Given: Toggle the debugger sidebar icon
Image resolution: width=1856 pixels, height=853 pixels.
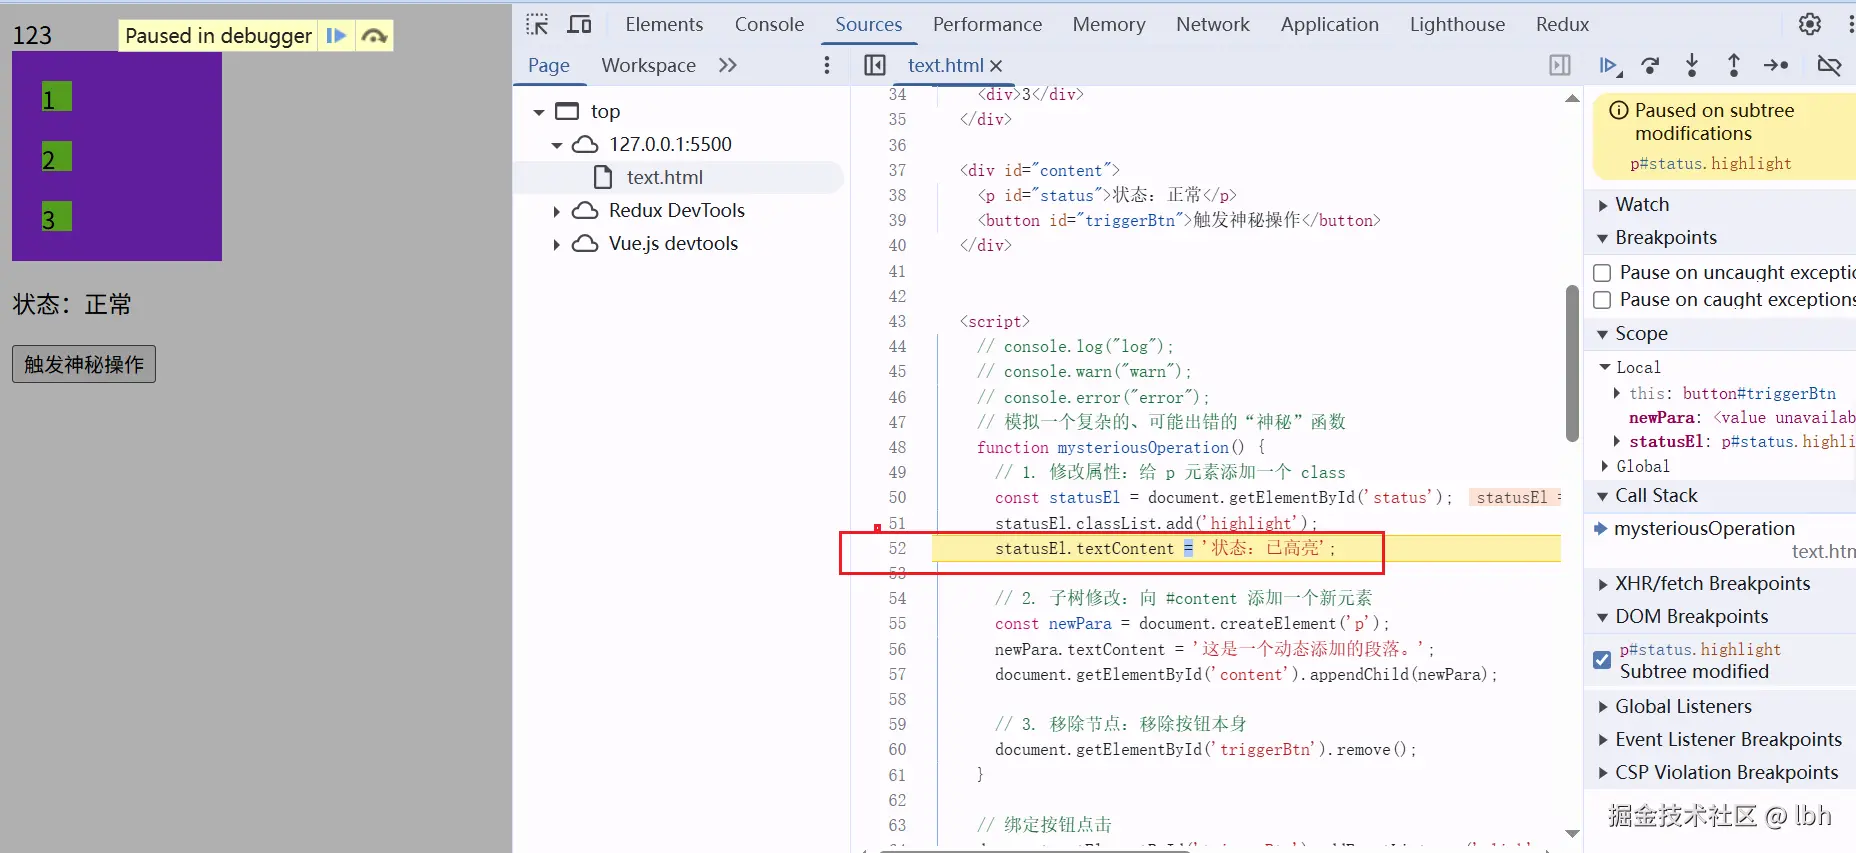Looking at the screenshot, I should point(1560,65).
